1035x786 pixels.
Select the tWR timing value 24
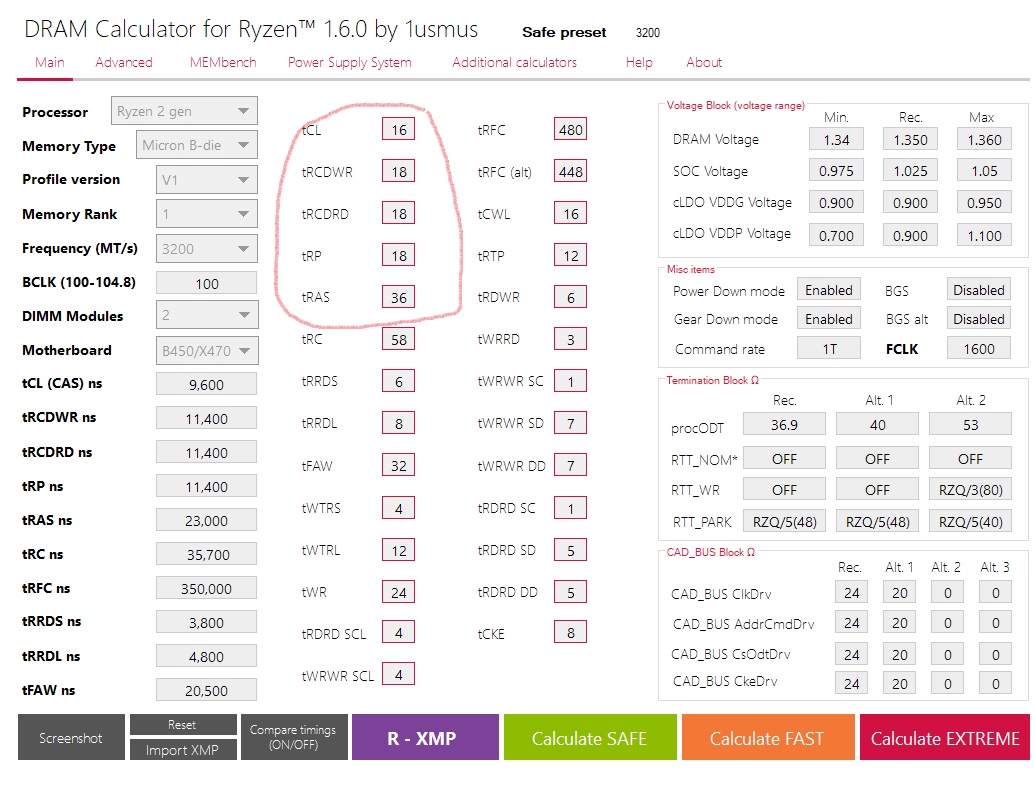[399, 592]
